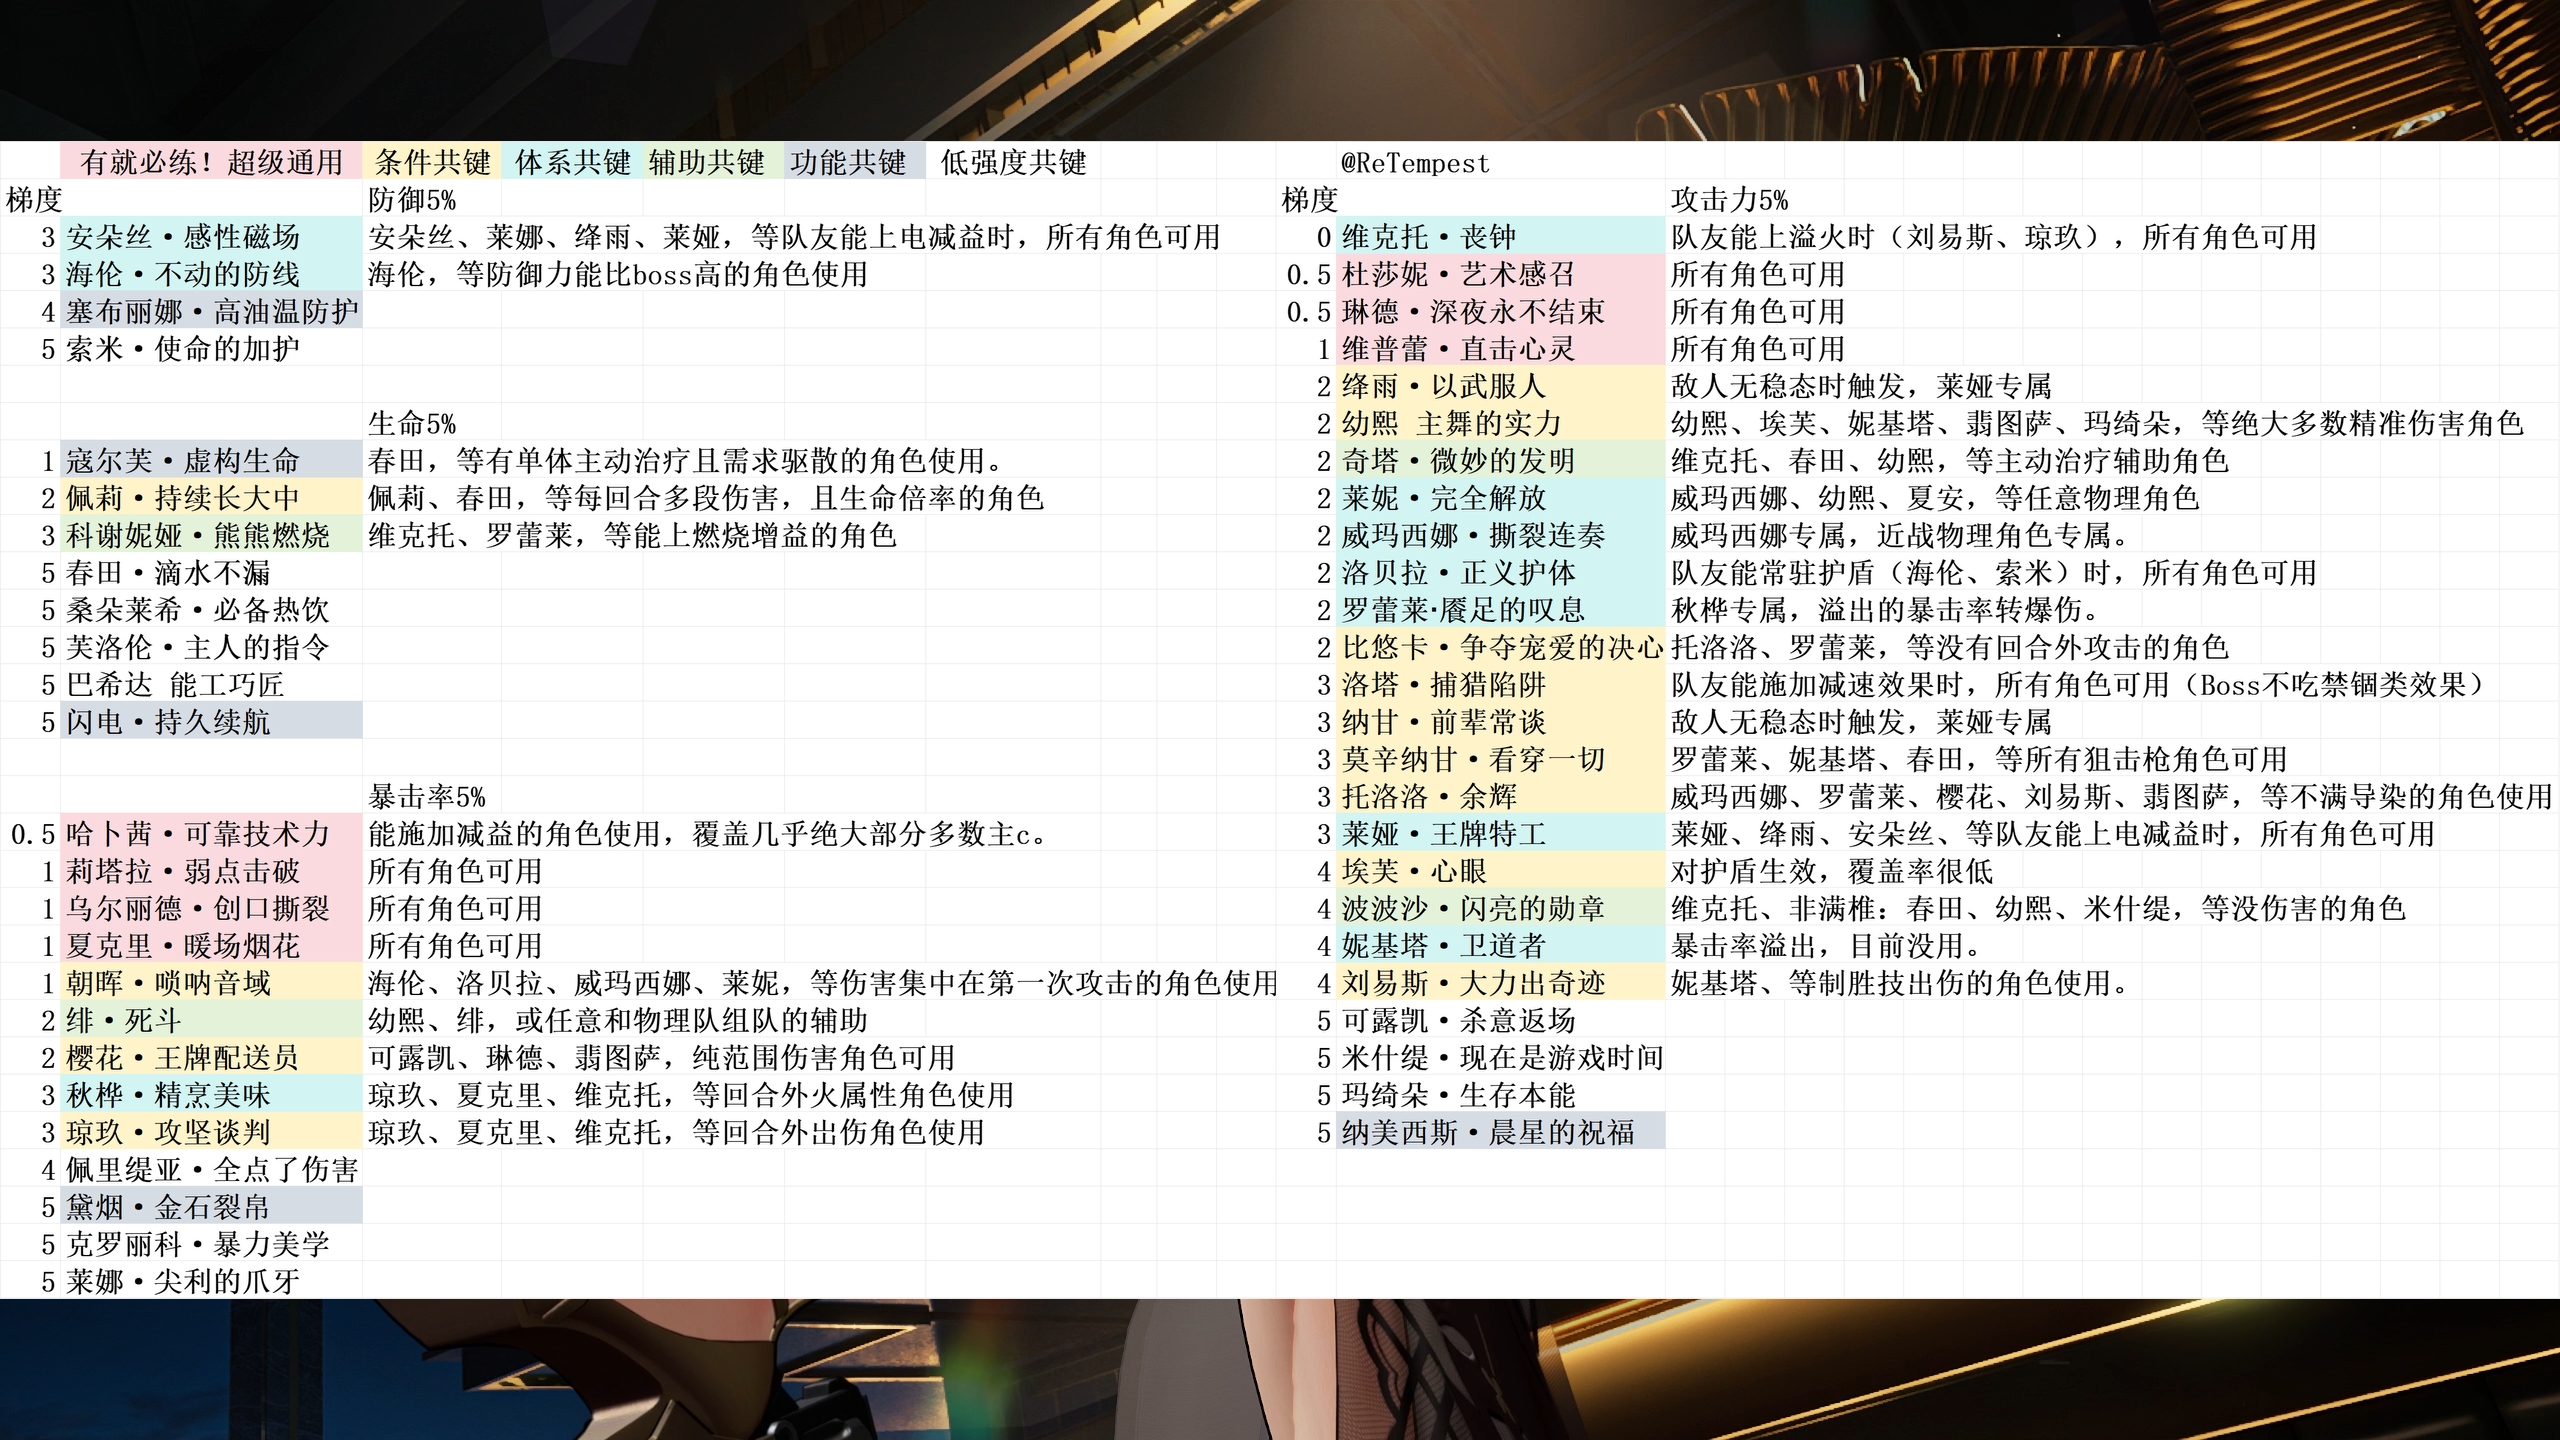Click the 黛烟・金石裂帛 cell
This screenshot has height=1440, width=2560.
[168, 1207]
